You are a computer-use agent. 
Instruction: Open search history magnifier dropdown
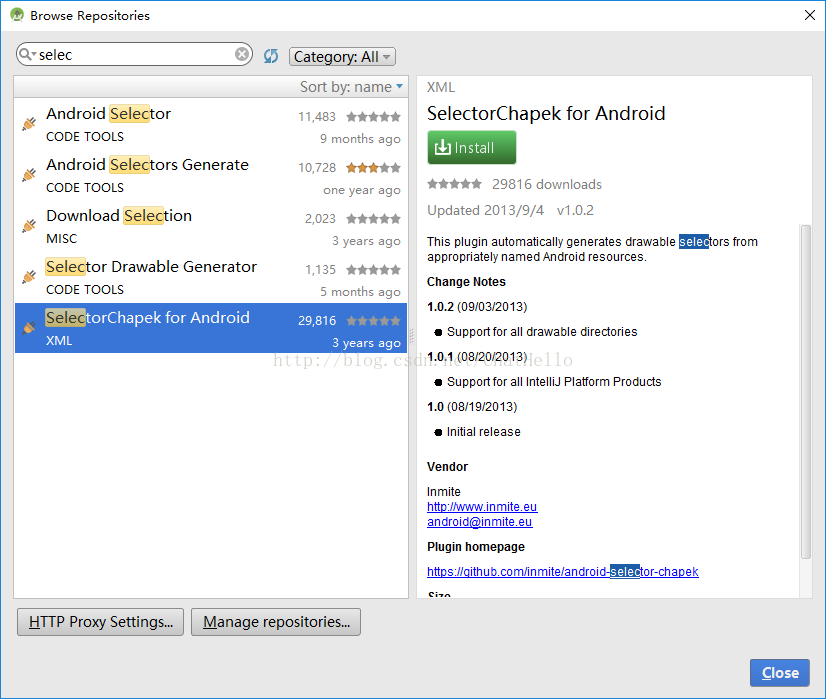pyautogui.click(x=27, y=54)
